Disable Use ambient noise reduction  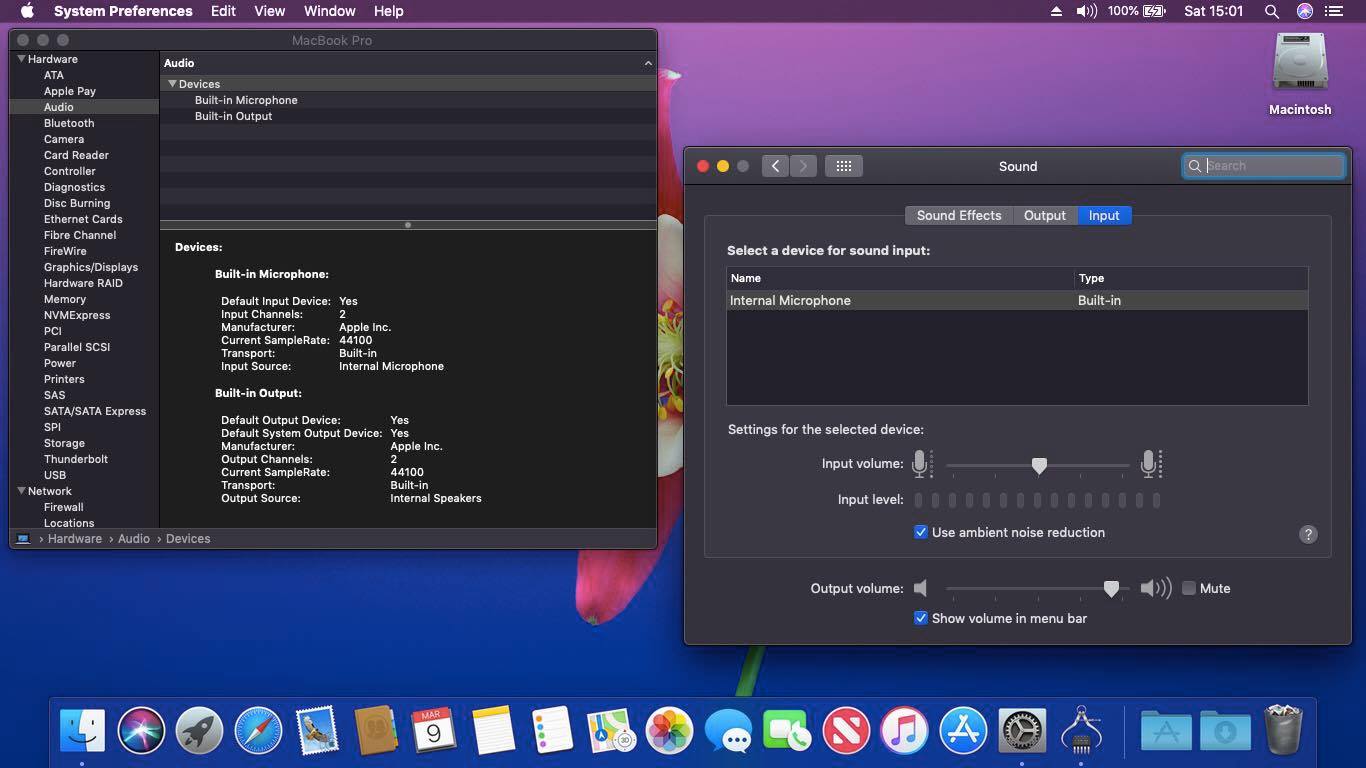tap(921, 532)
